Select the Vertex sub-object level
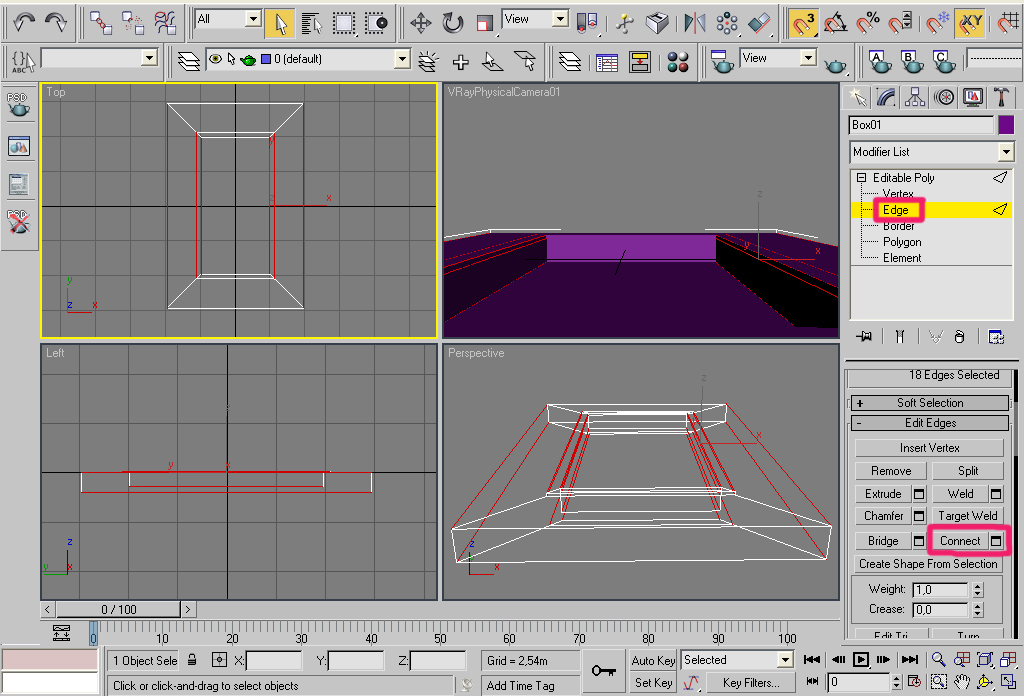This screenshot has height=696, width=1024. click(x=898, y=193)
